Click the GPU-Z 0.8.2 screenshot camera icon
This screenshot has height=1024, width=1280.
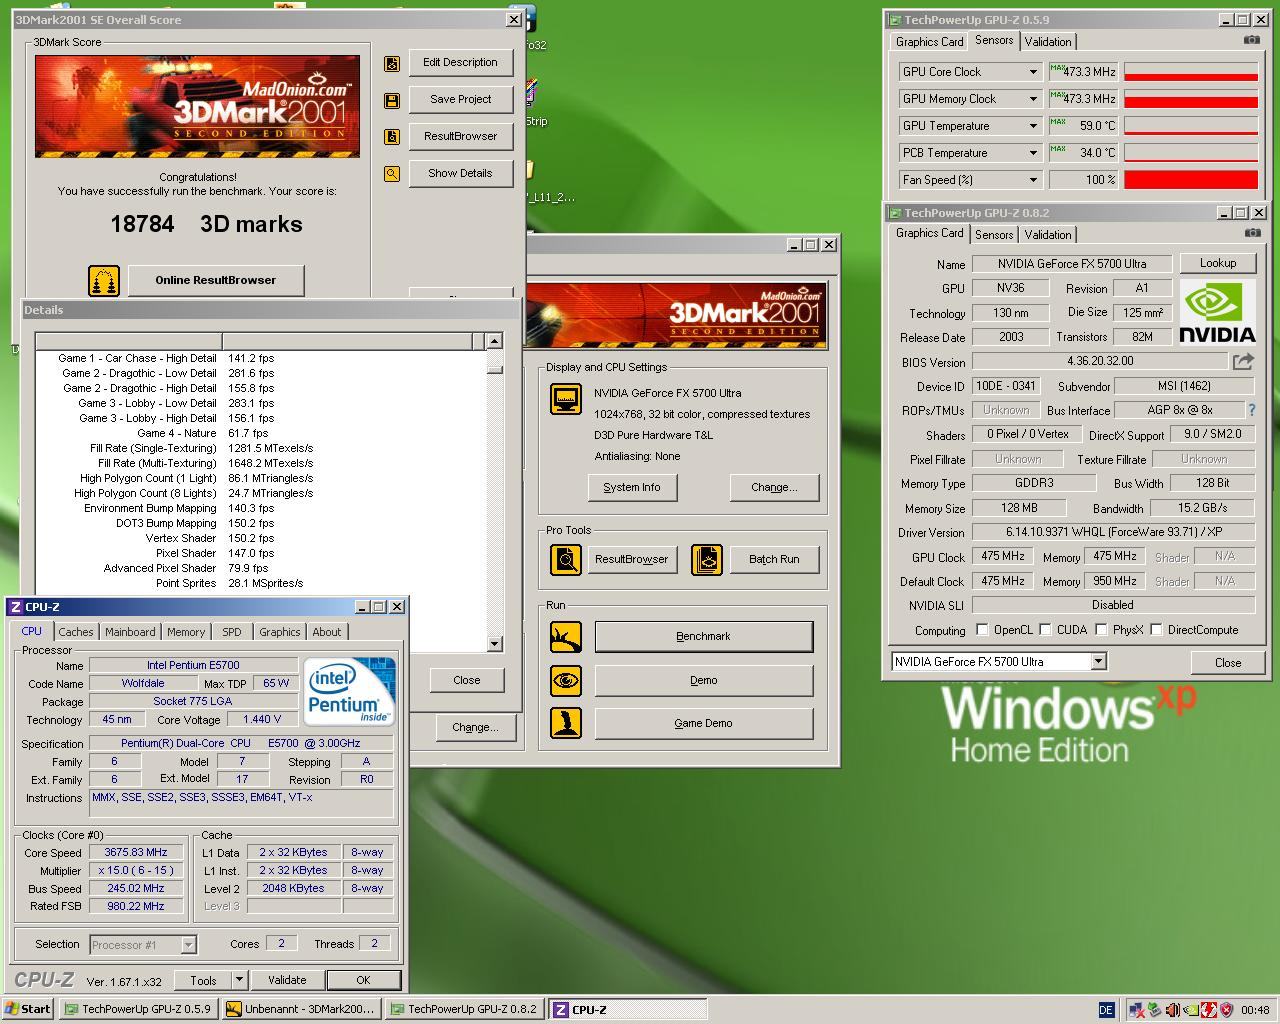(1252, 233)
